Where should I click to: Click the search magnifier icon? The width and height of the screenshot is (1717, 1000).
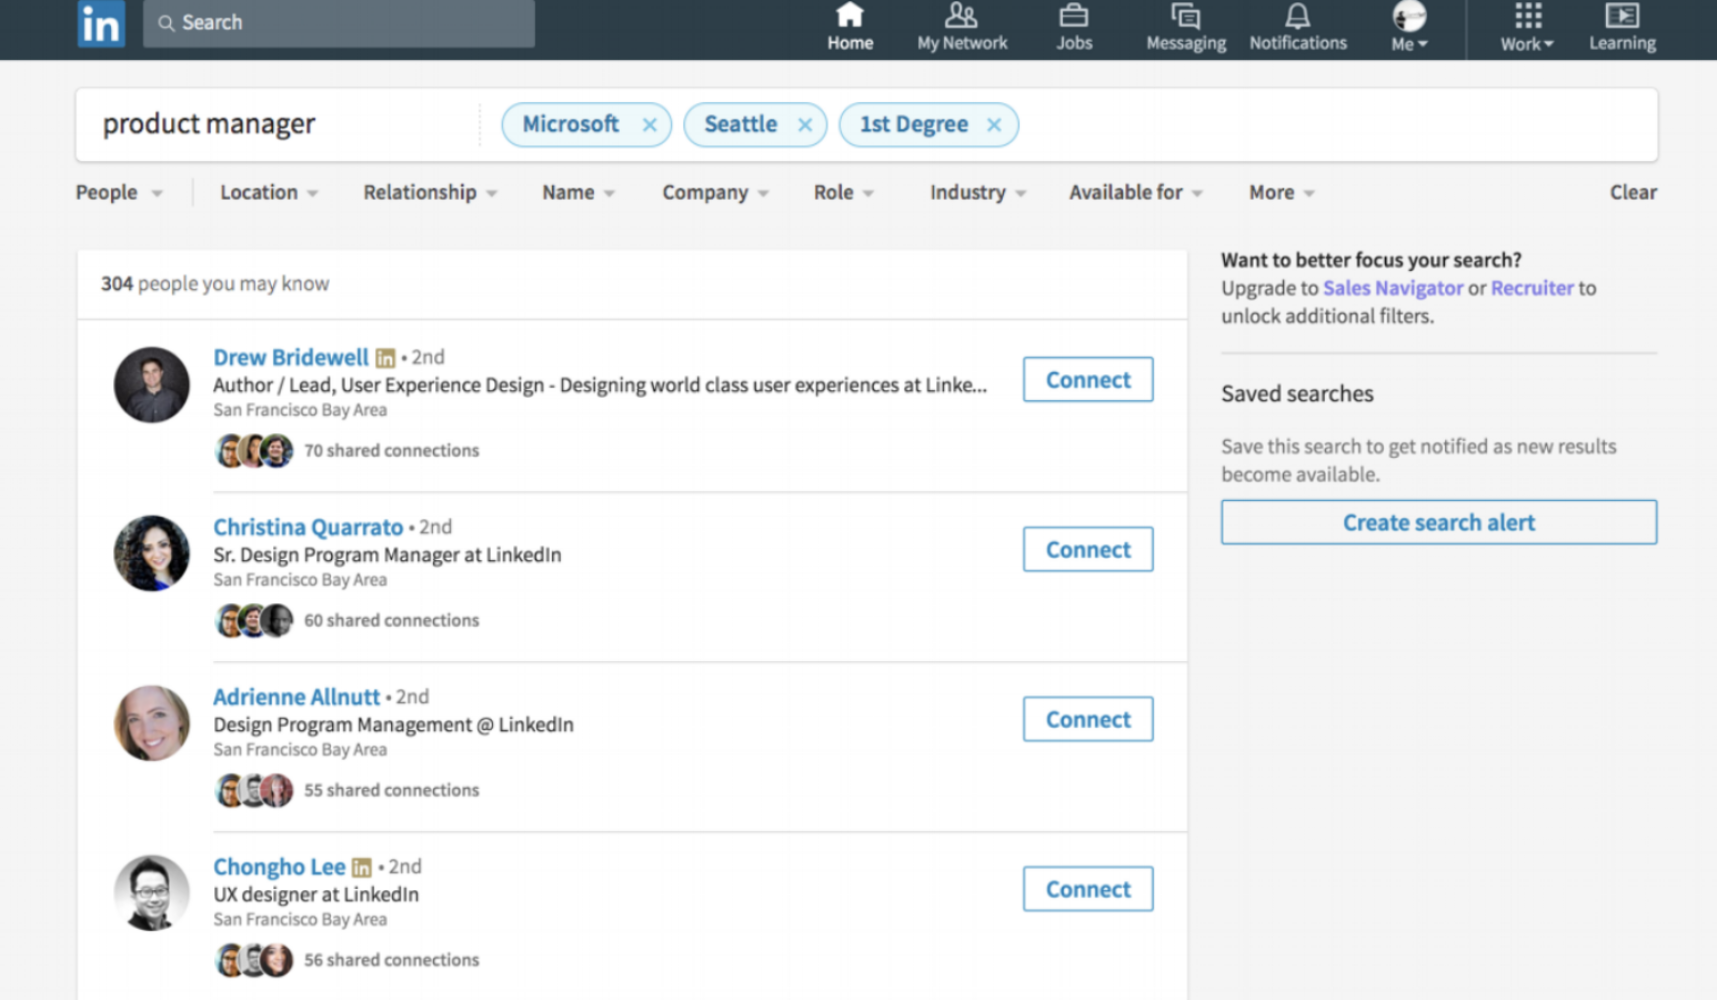[166, 22]
